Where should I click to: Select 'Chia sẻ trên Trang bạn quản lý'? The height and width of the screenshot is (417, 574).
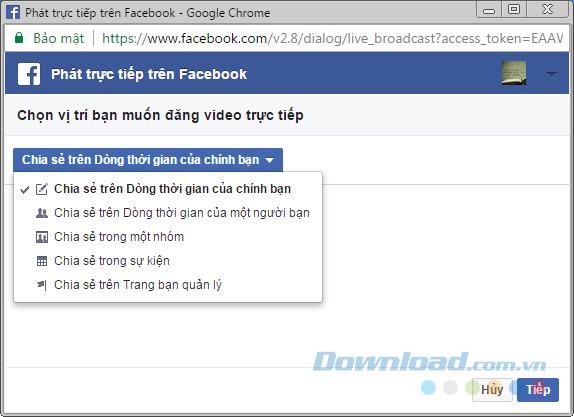(168, 285)
